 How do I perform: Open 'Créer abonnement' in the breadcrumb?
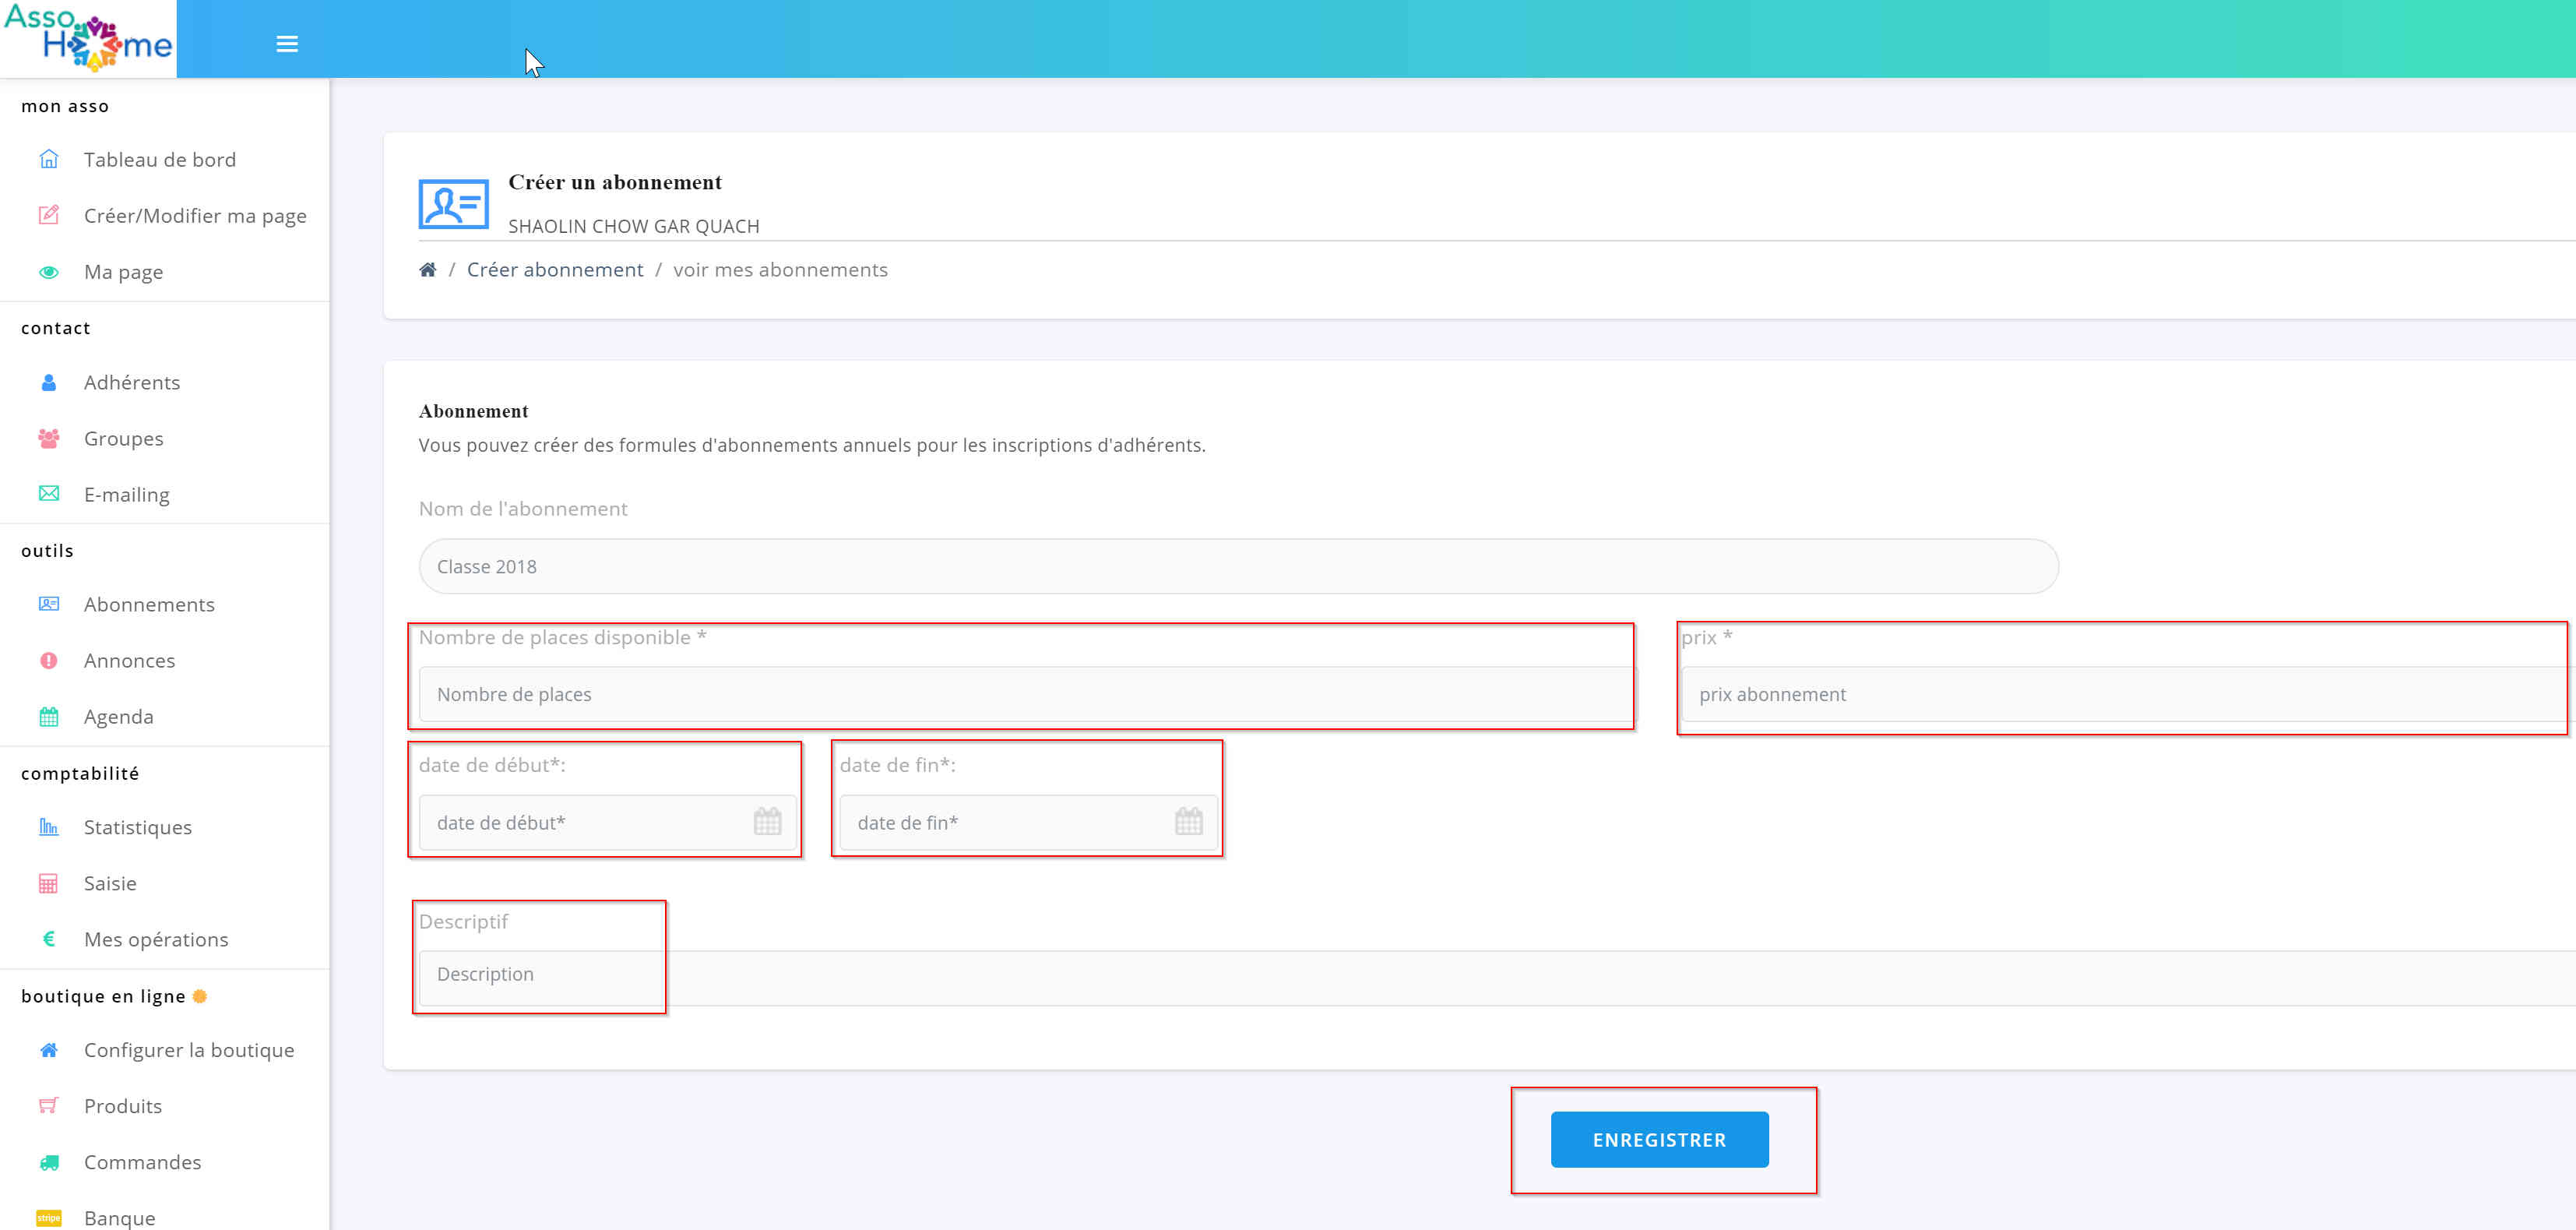[x=555, y=269]
